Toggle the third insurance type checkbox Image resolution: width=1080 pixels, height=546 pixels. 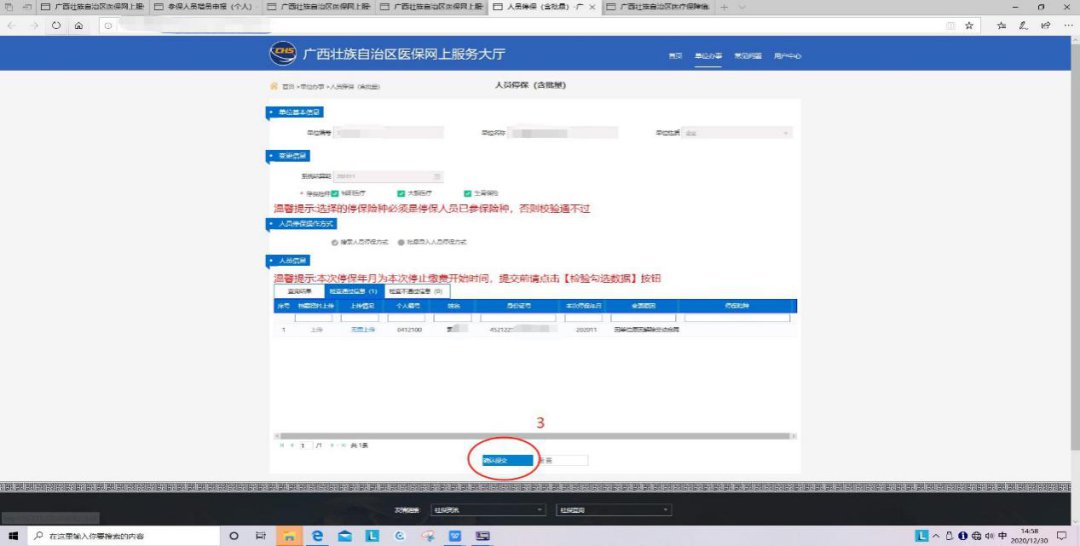click(x=467, y=194)
